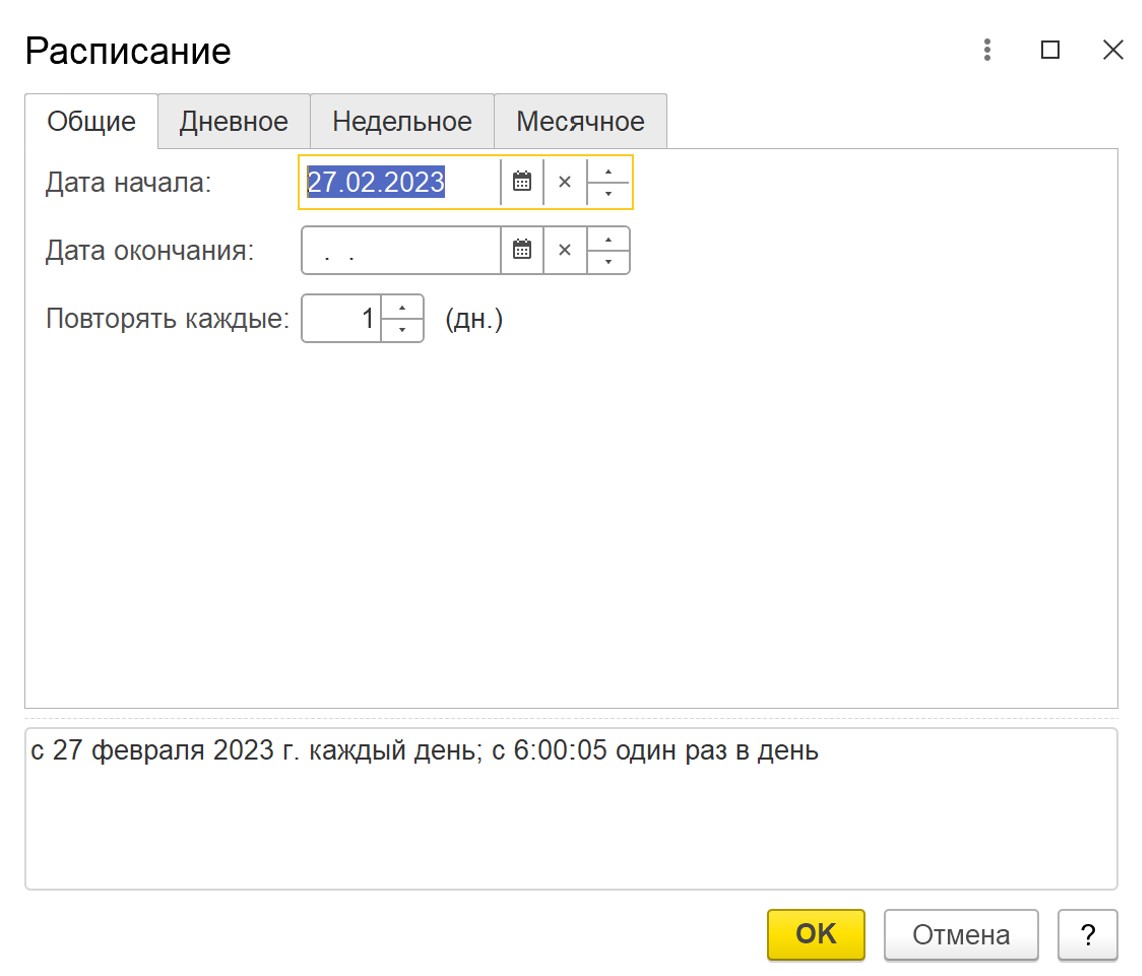Switch to the Дневное tab

pyautogui.click(x=233, y=121)
